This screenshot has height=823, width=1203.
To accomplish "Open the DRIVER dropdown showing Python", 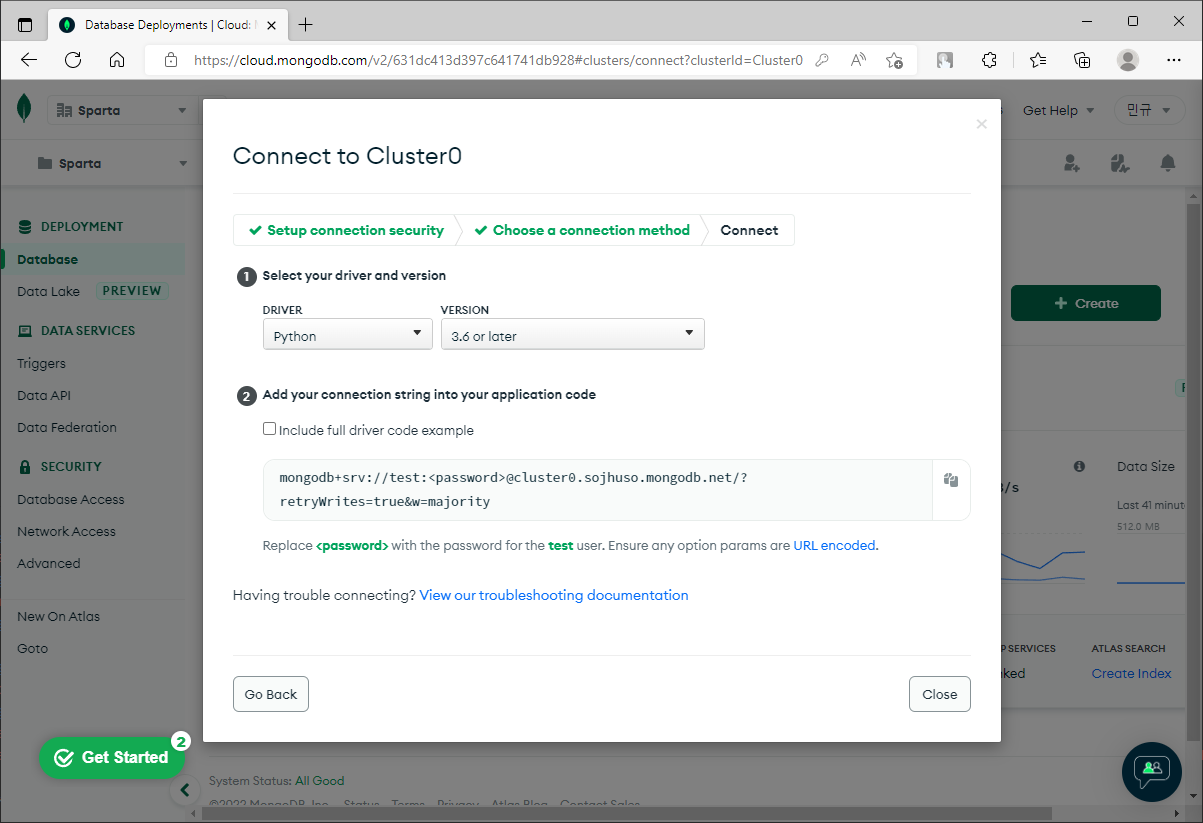I will pyautogui.click(x=348, y=335).
